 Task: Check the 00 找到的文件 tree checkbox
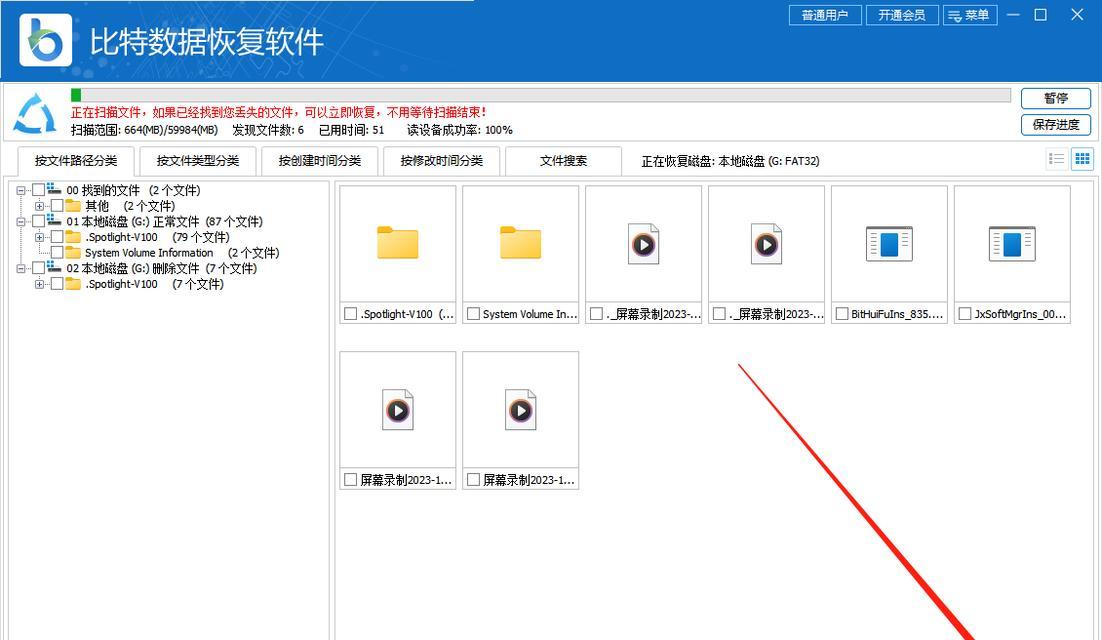[38, 190]
